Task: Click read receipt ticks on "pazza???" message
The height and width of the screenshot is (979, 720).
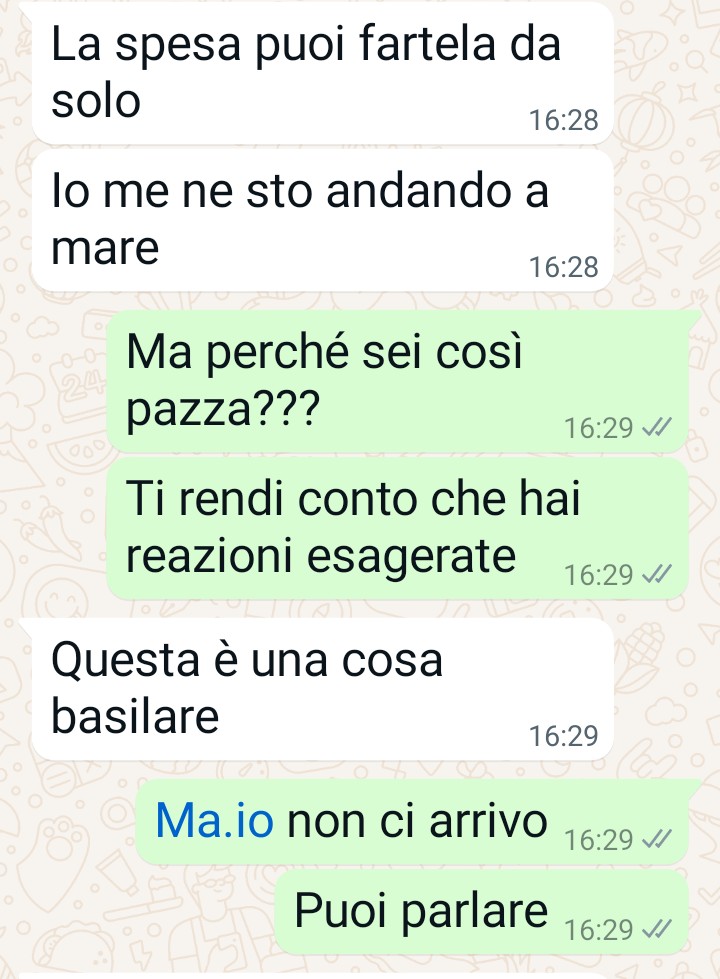Action: pos(657,428)
